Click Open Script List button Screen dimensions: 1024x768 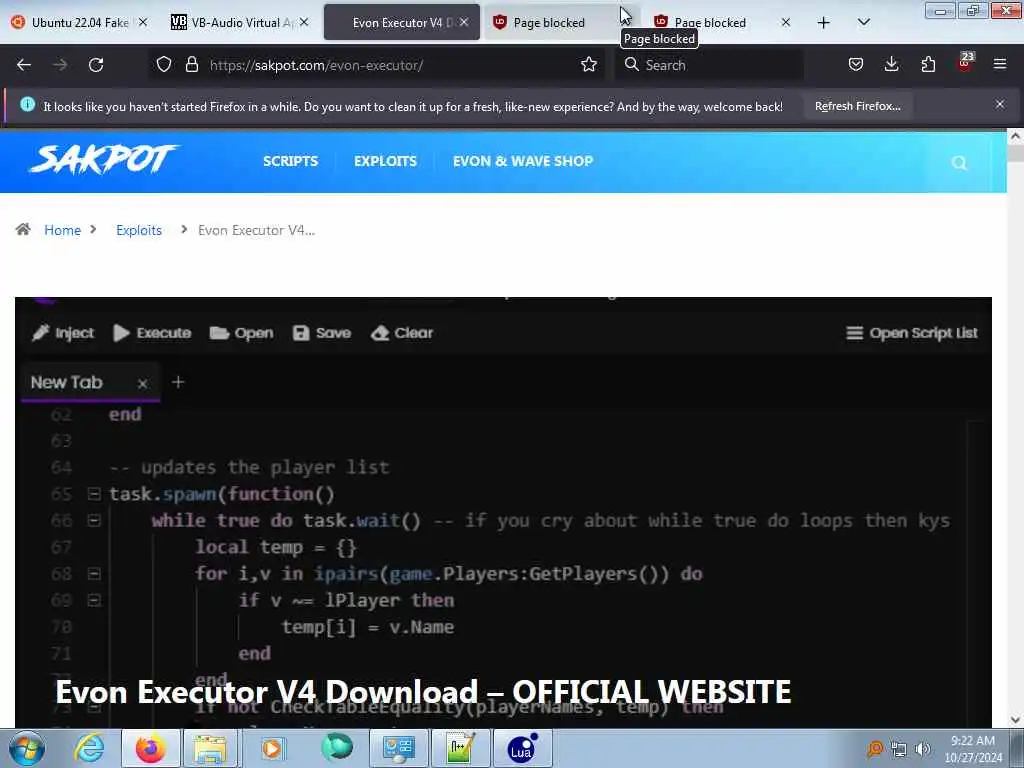[x=912, y=333]
